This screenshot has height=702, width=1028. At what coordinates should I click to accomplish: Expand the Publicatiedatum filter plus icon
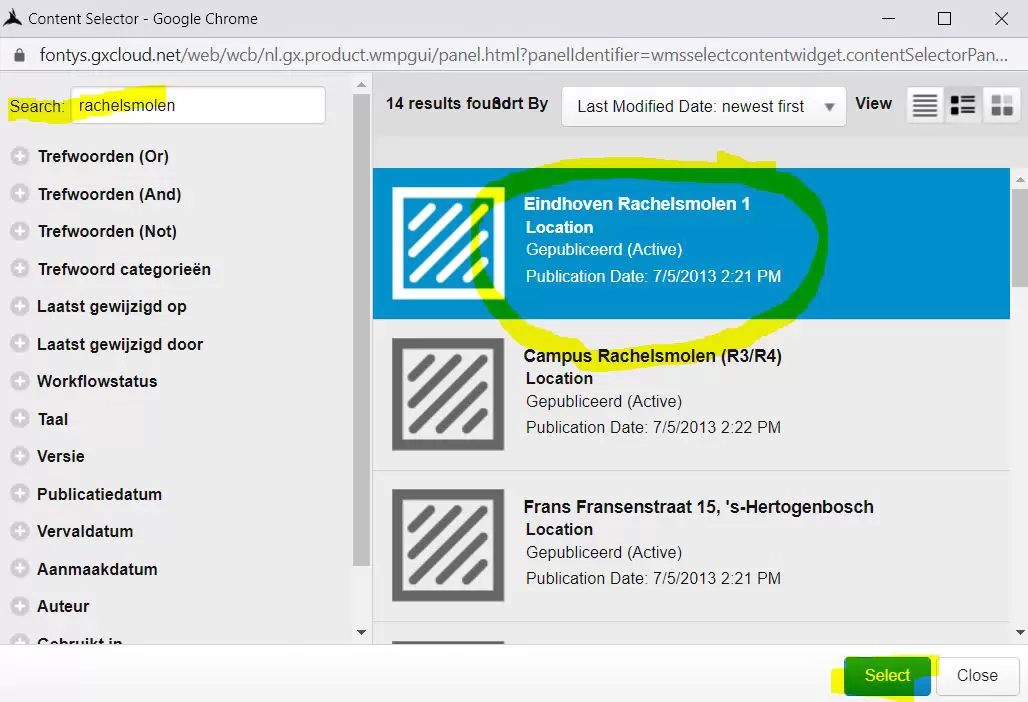[19, 494]
